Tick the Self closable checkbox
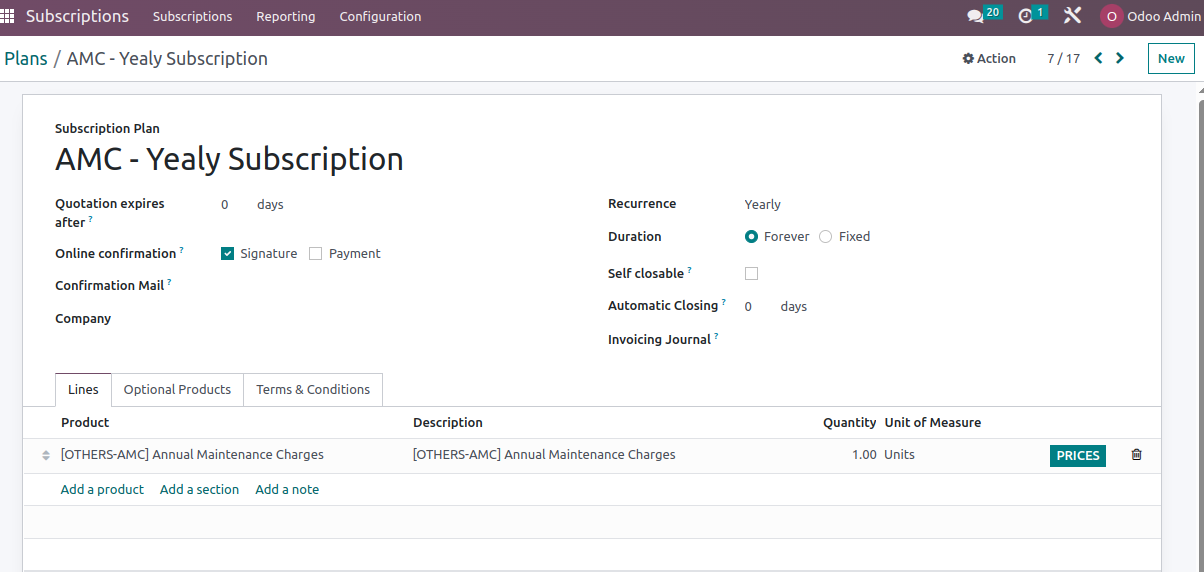 (752, 273)
